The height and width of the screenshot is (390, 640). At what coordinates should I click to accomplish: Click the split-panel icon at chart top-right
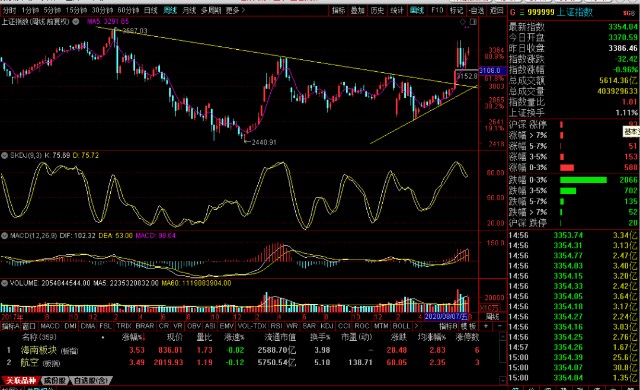pyautogui.click(x=473, y=22)
